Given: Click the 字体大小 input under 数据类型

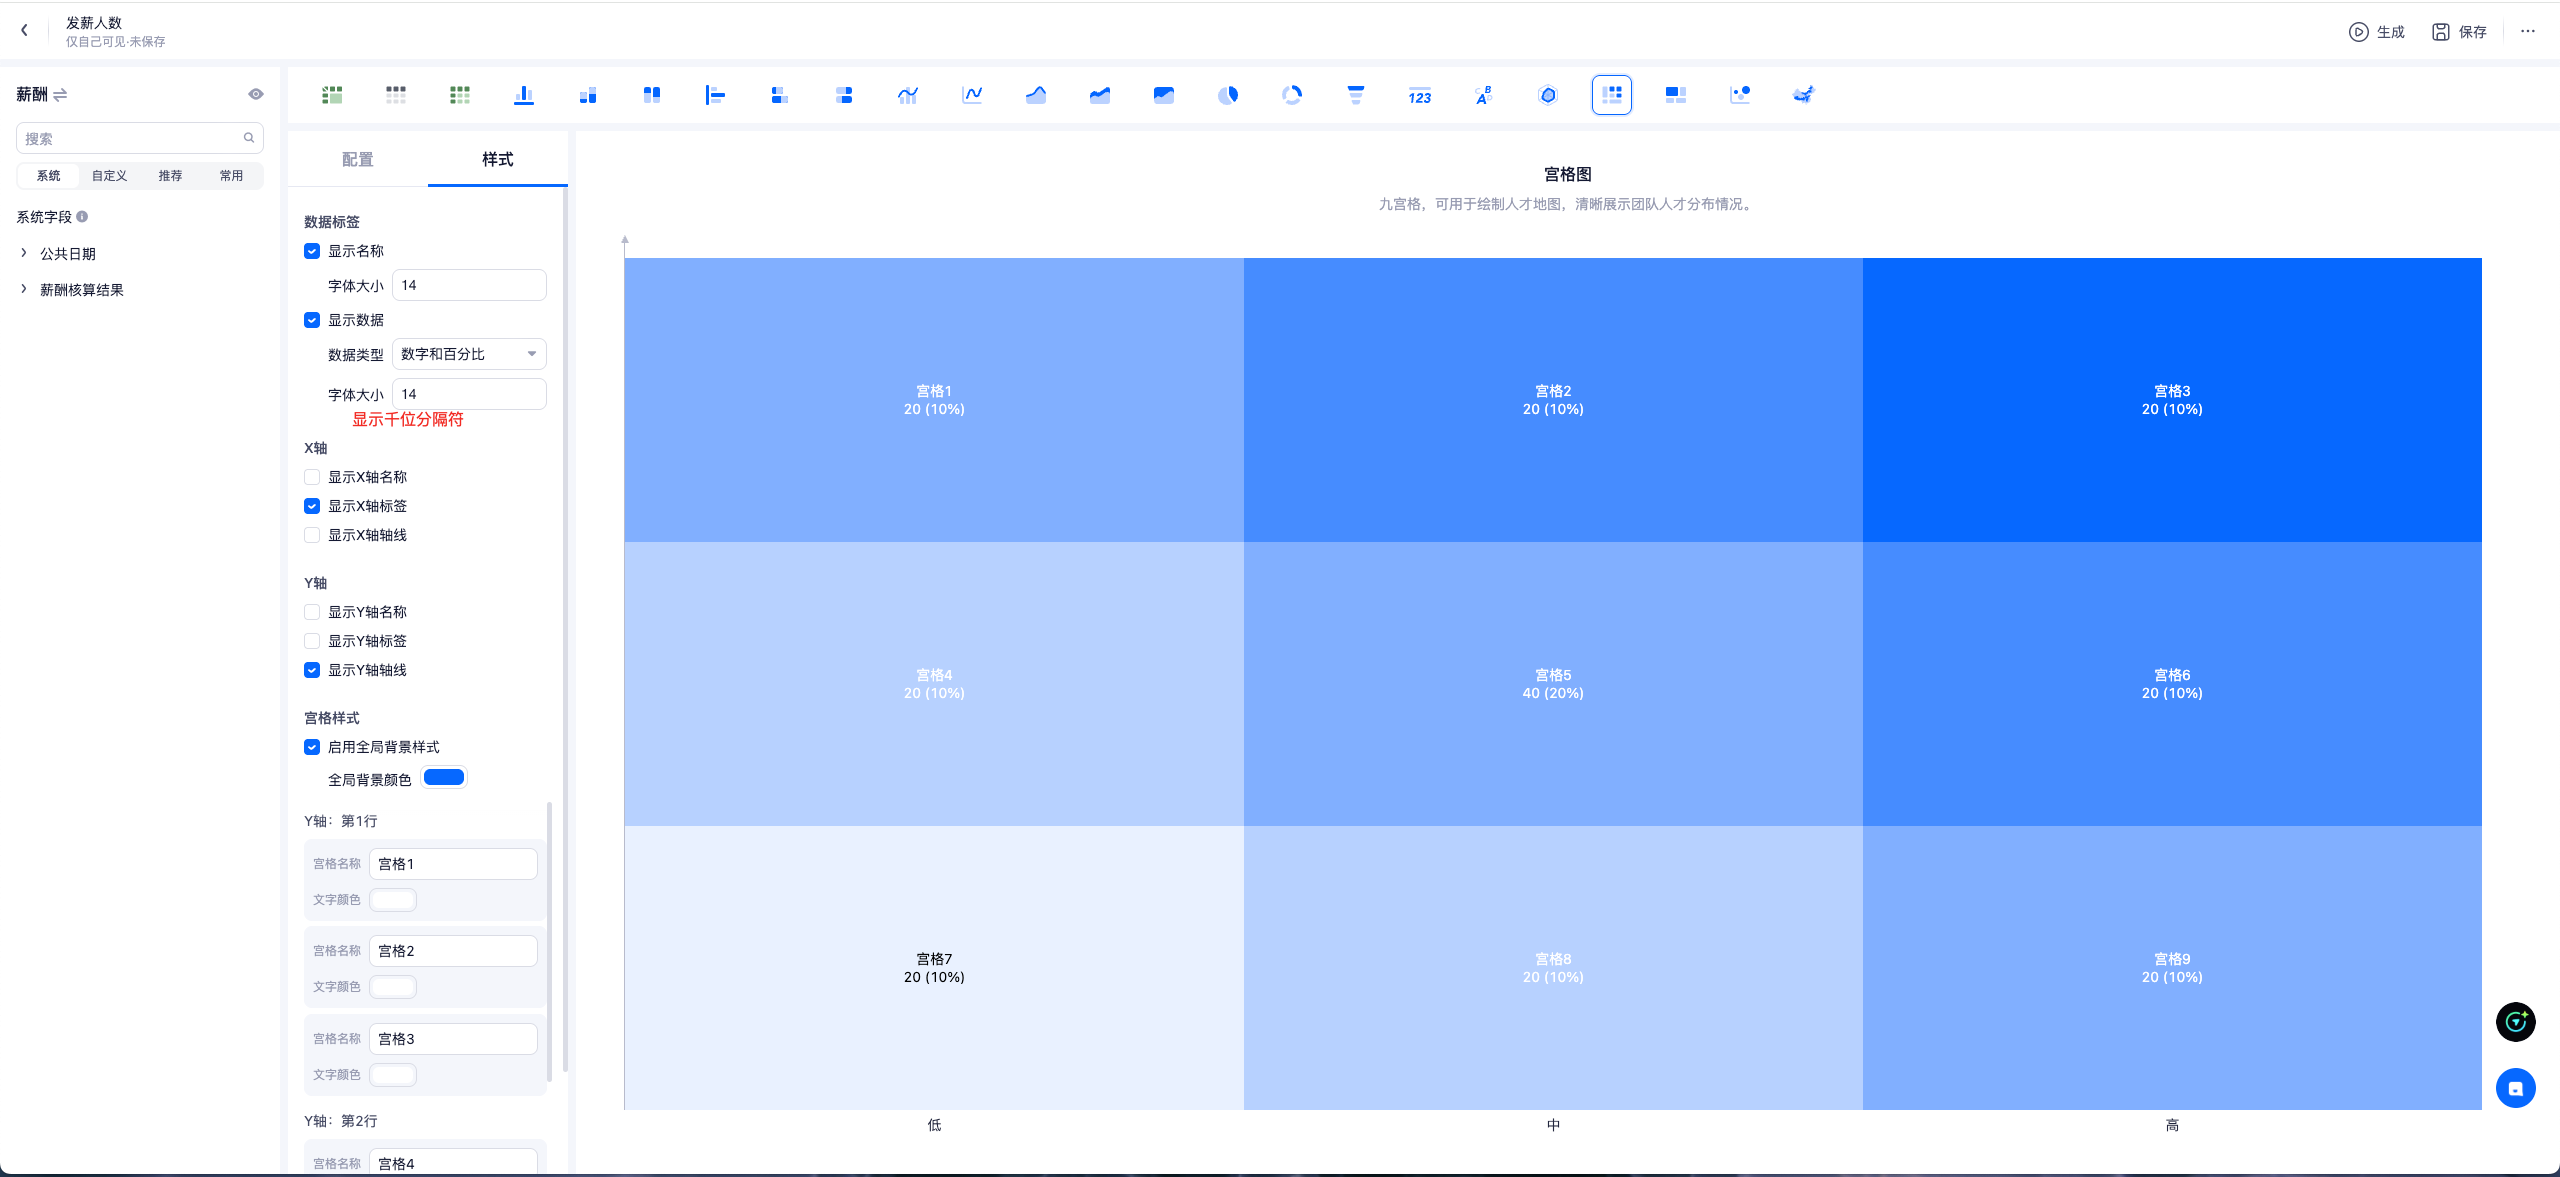Looking at the screenshot, I should coord(469,394).
